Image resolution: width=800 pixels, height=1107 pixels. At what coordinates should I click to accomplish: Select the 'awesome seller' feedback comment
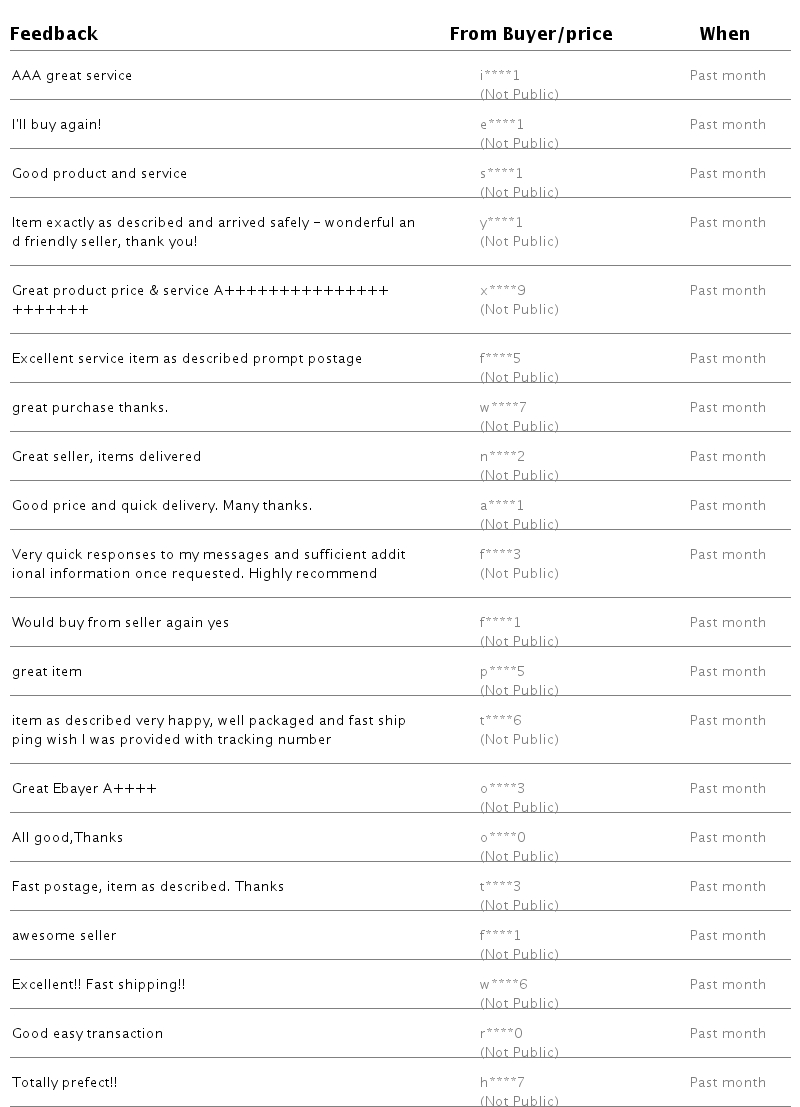click(x=64, y=936)
